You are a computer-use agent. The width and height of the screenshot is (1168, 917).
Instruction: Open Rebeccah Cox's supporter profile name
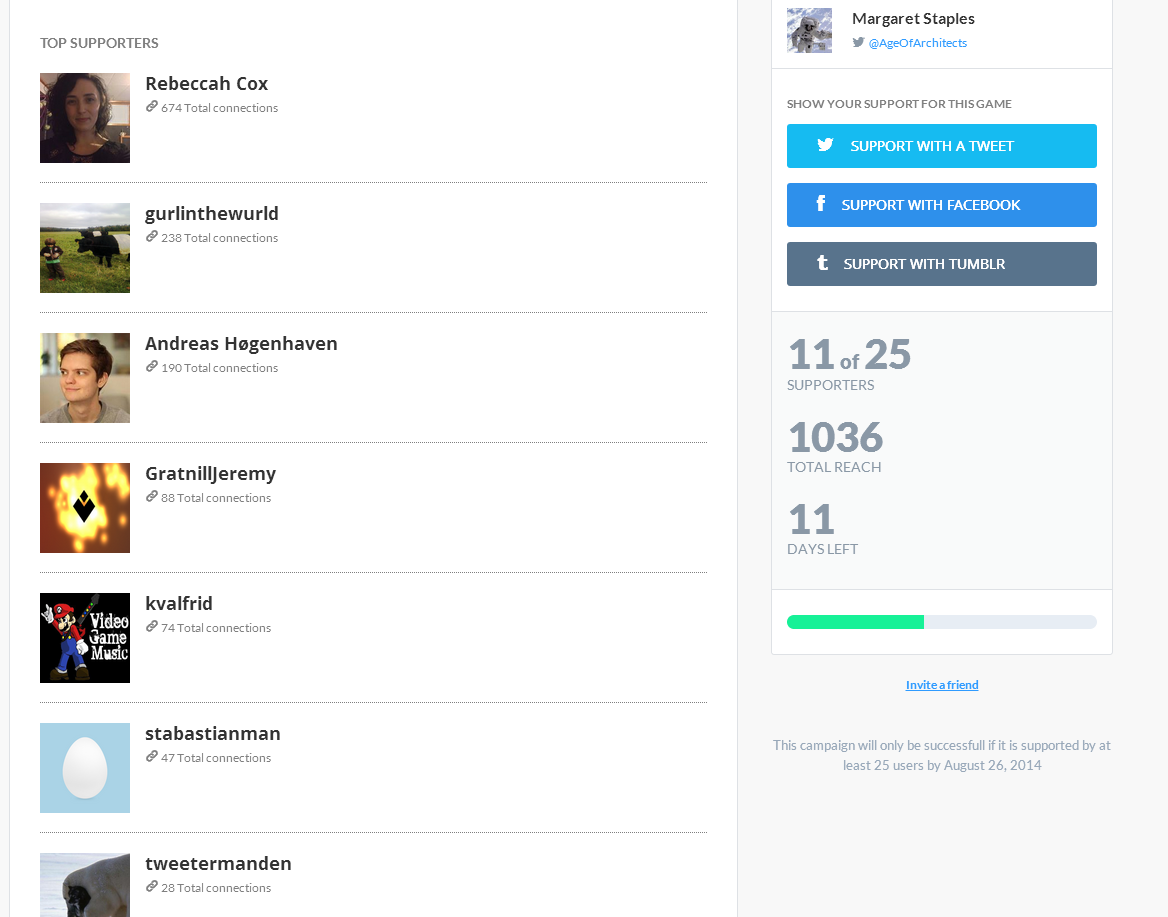(206, 83)
